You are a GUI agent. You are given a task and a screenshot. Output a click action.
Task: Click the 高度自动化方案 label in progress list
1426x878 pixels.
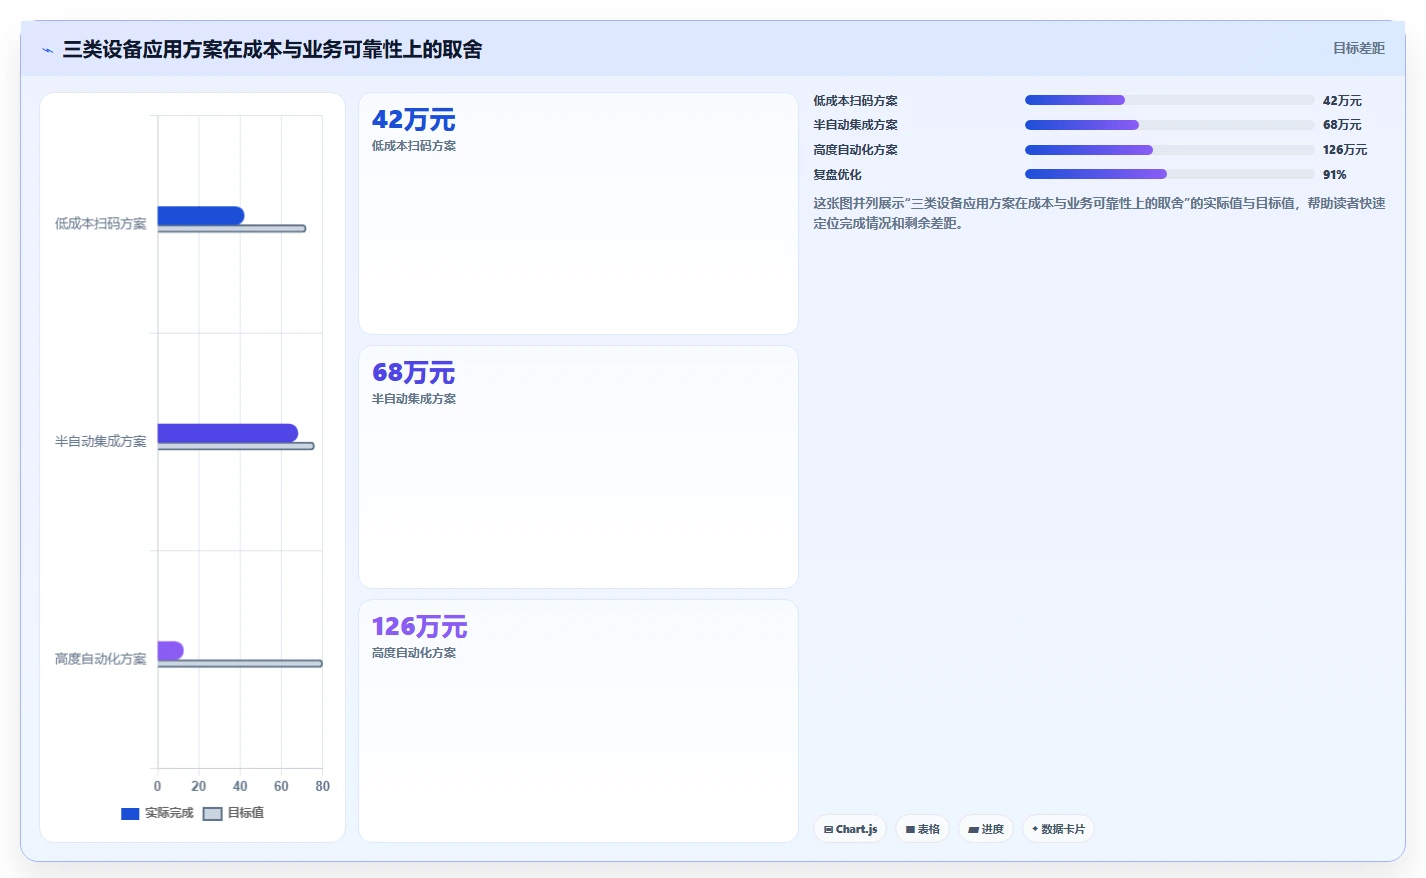coord(855,150)
